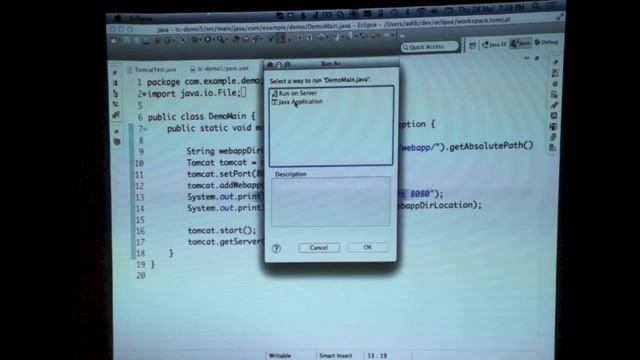640x360 pixels.
Task: Collapse the main method on line 7
Action: (145, 129)
